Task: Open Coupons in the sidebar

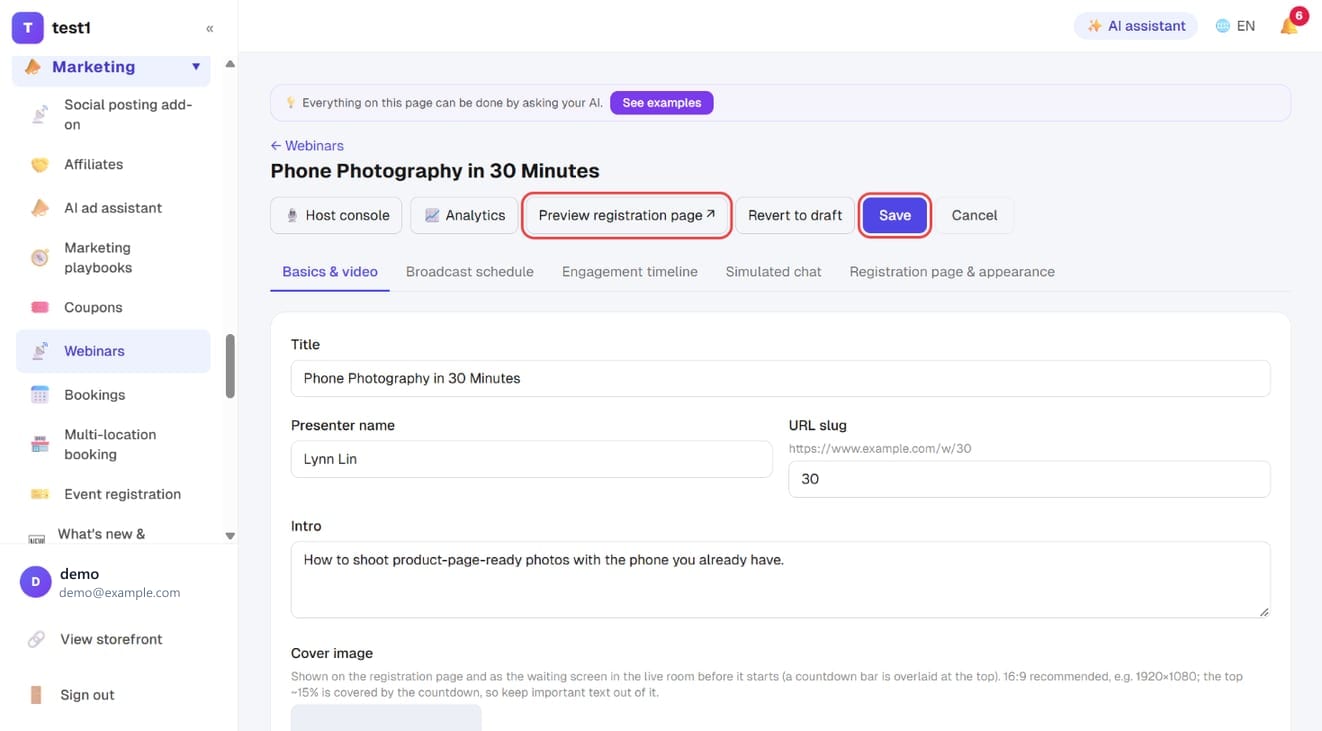Action: tap(113, 307)
